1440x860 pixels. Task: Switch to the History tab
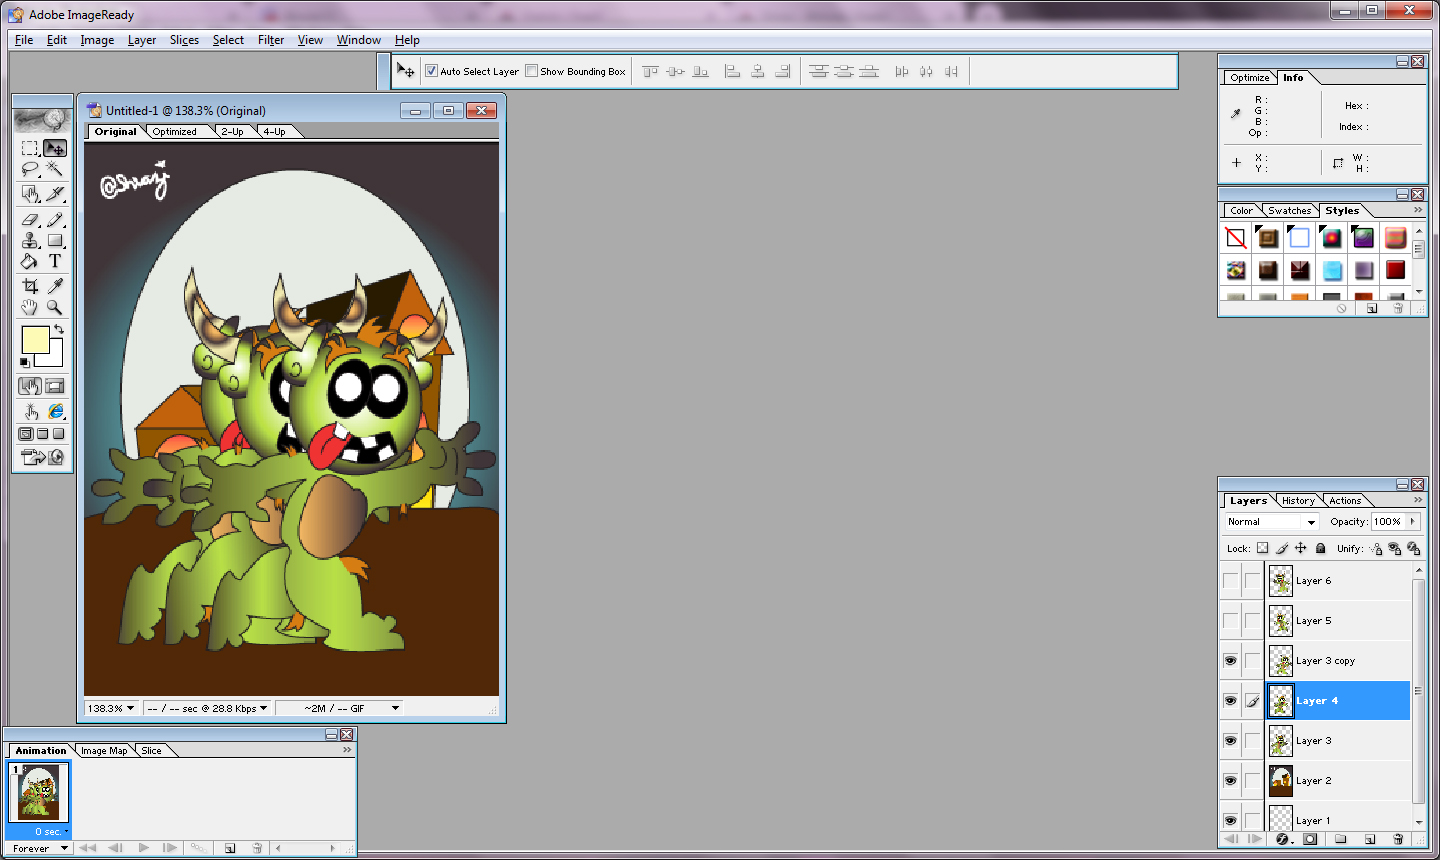point(1298,500)
